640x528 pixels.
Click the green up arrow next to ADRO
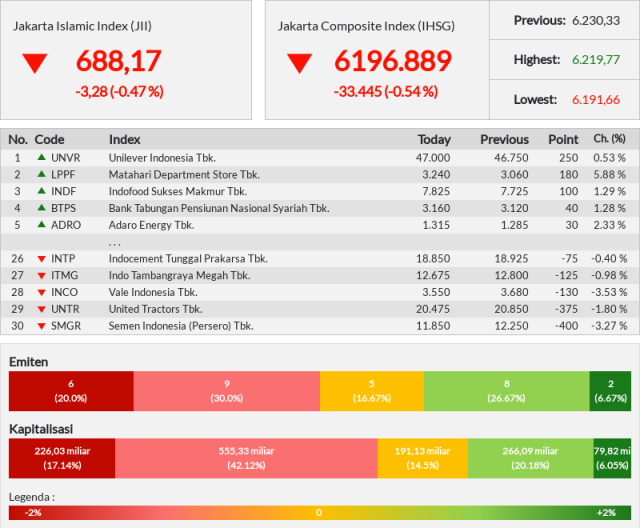pos(42,224)
